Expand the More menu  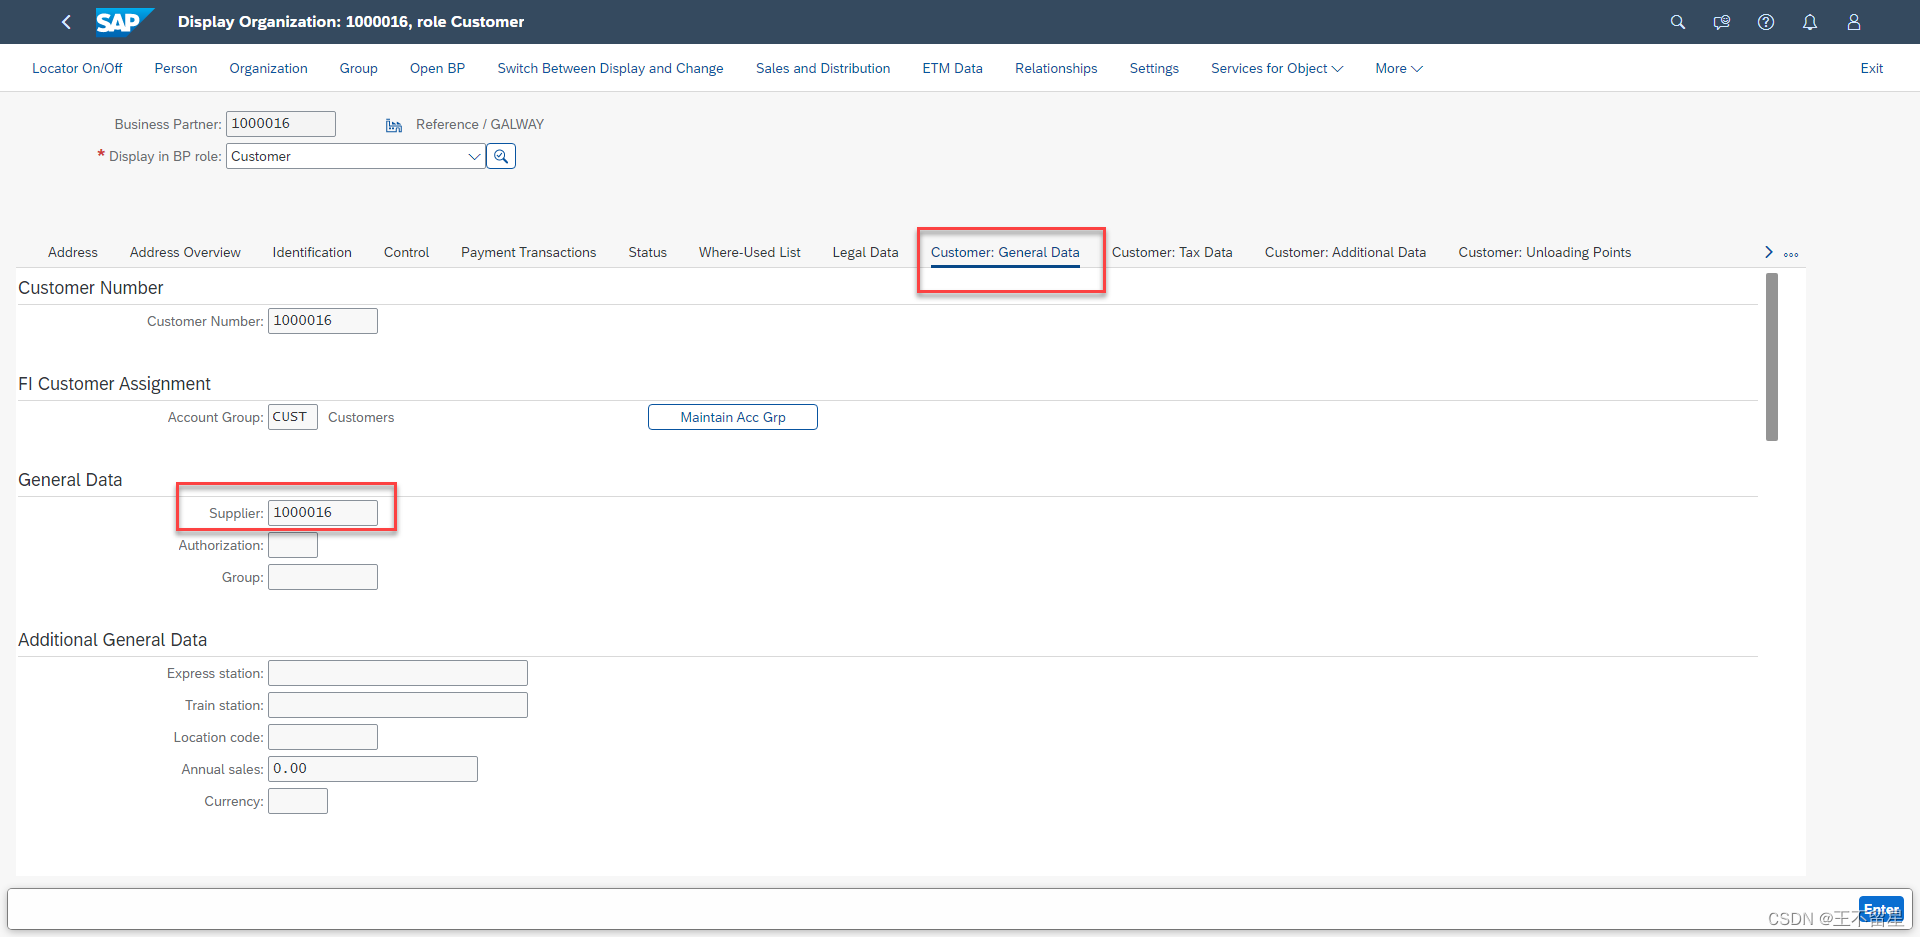[1398, 68]
